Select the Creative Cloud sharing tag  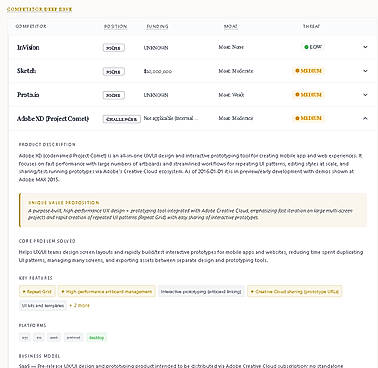[295, 292]
